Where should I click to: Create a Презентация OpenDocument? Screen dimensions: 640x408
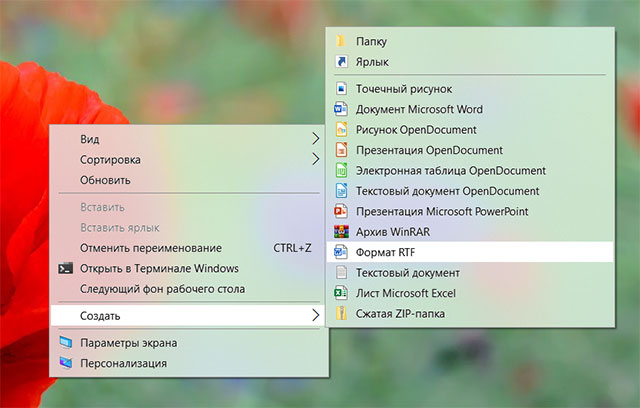(470, 150)
